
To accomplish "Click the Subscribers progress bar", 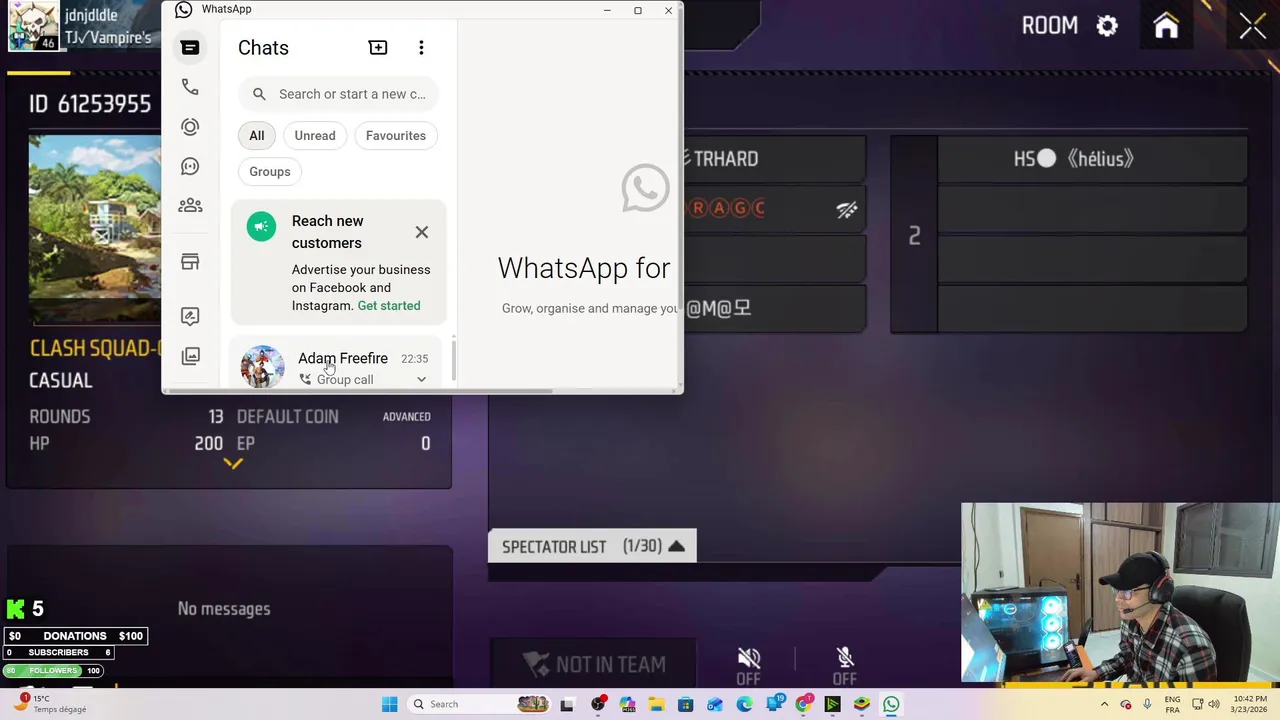I will (59, 653).
